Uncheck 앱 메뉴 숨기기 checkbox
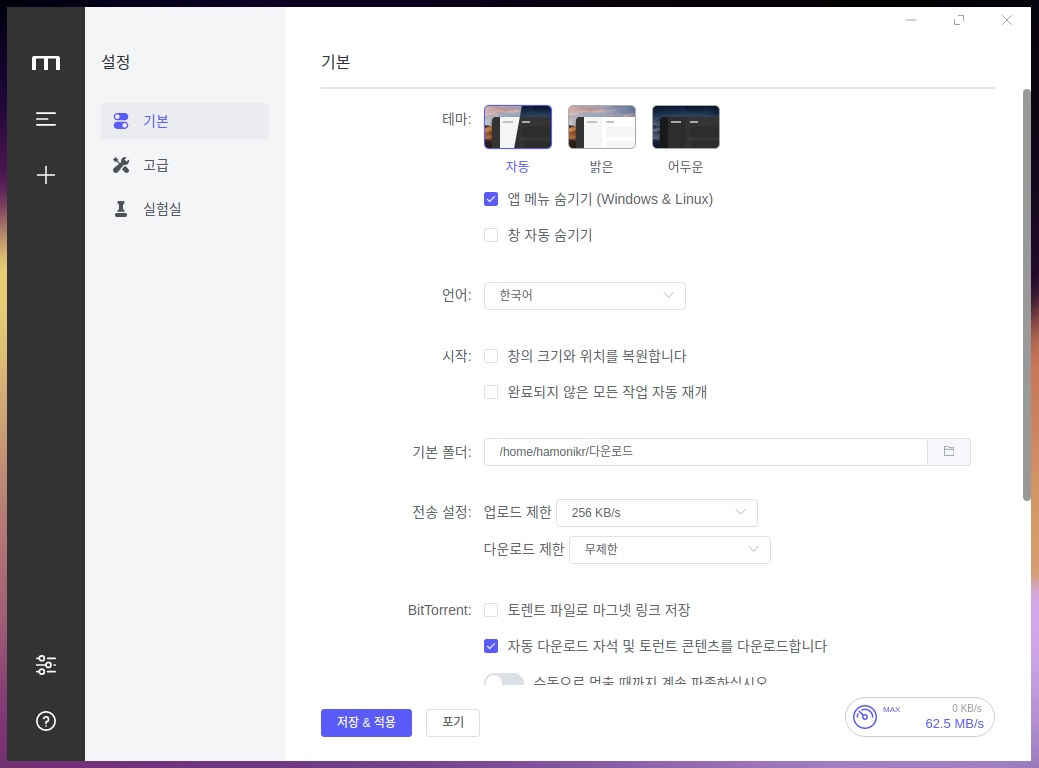Screen dimensions: 1039x768 pos(491,199)
